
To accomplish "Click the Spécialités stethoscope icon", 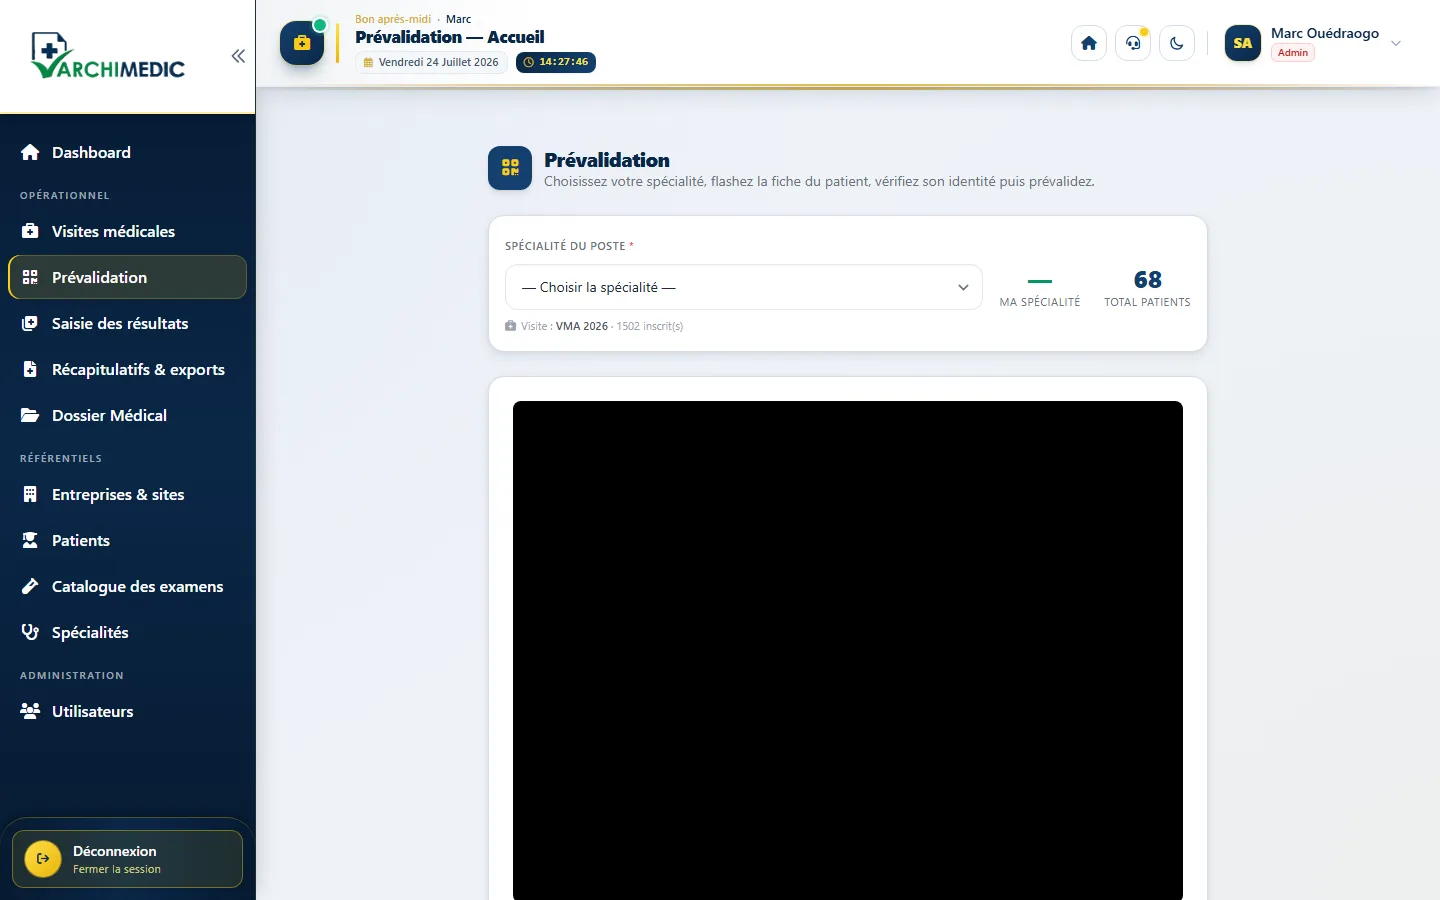I will click(x=30, y=632).
